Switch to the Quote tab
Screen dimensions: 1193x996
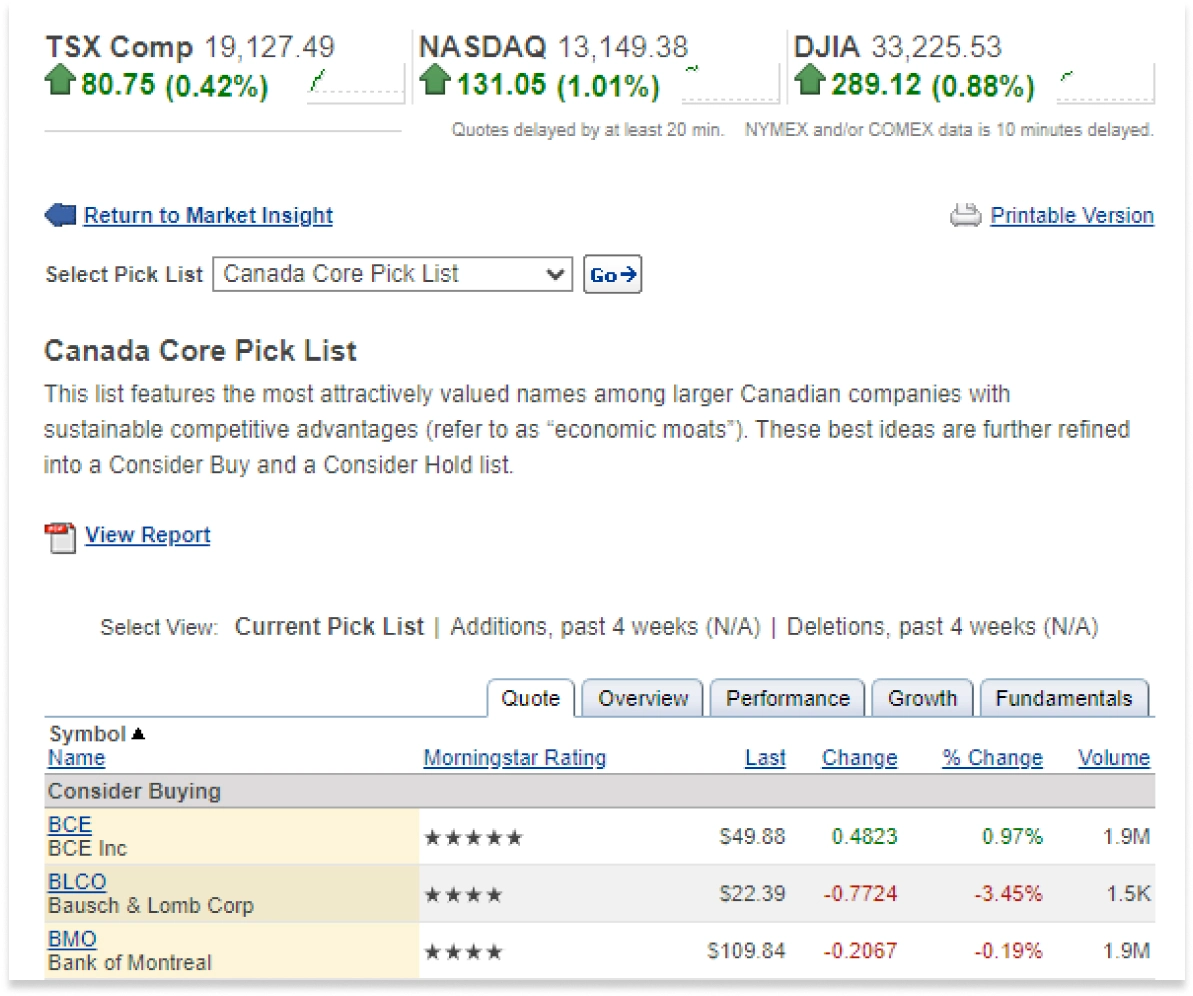[x=530, y=698]
